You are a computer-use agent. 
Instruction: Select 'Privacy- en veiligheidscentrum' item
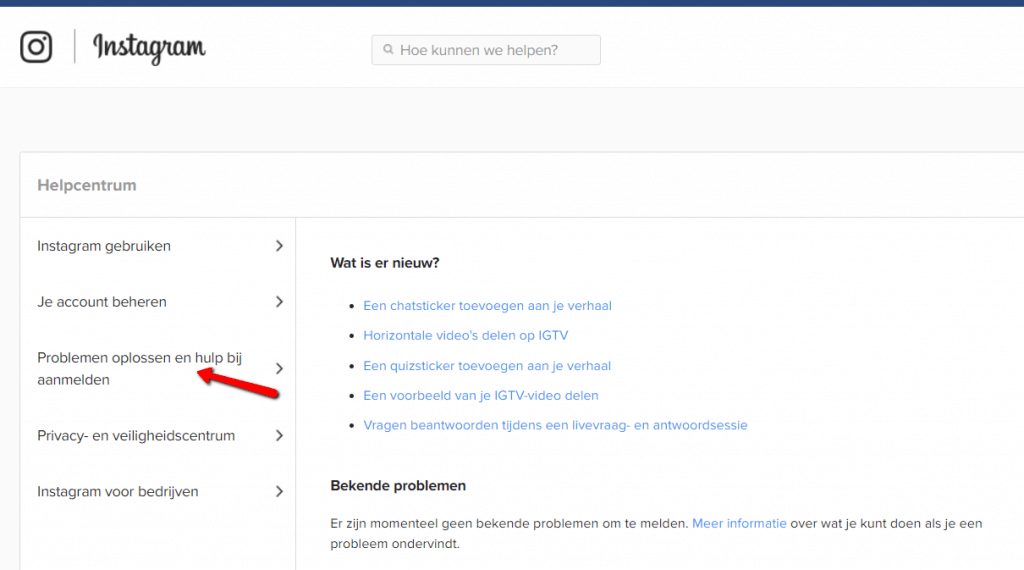click(x=136, y=436)
